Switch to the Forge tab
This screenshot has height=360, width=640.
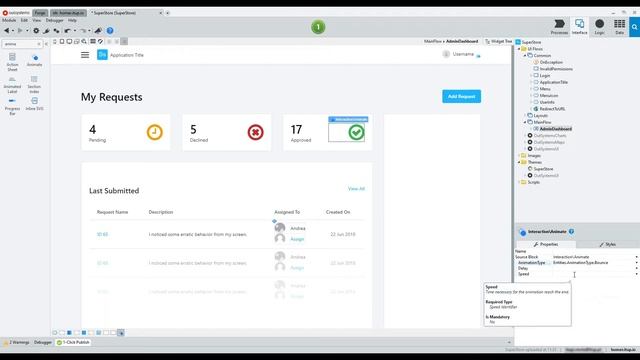40,13
